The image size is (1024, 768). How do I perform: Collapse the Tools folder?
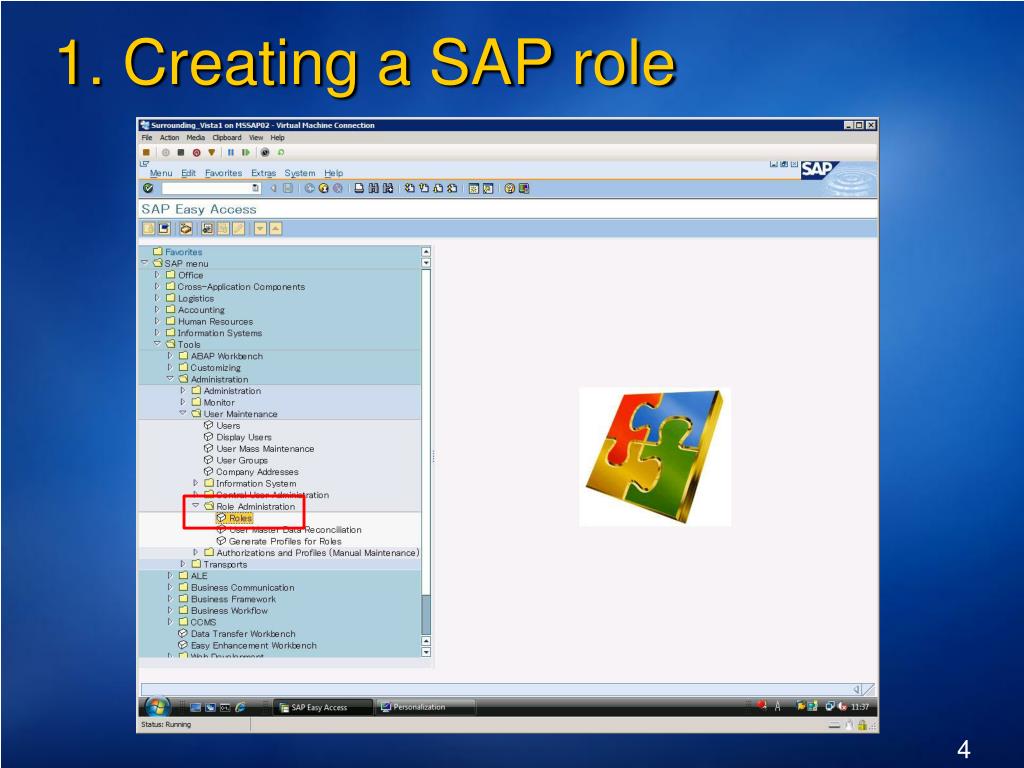coord(157,344)
